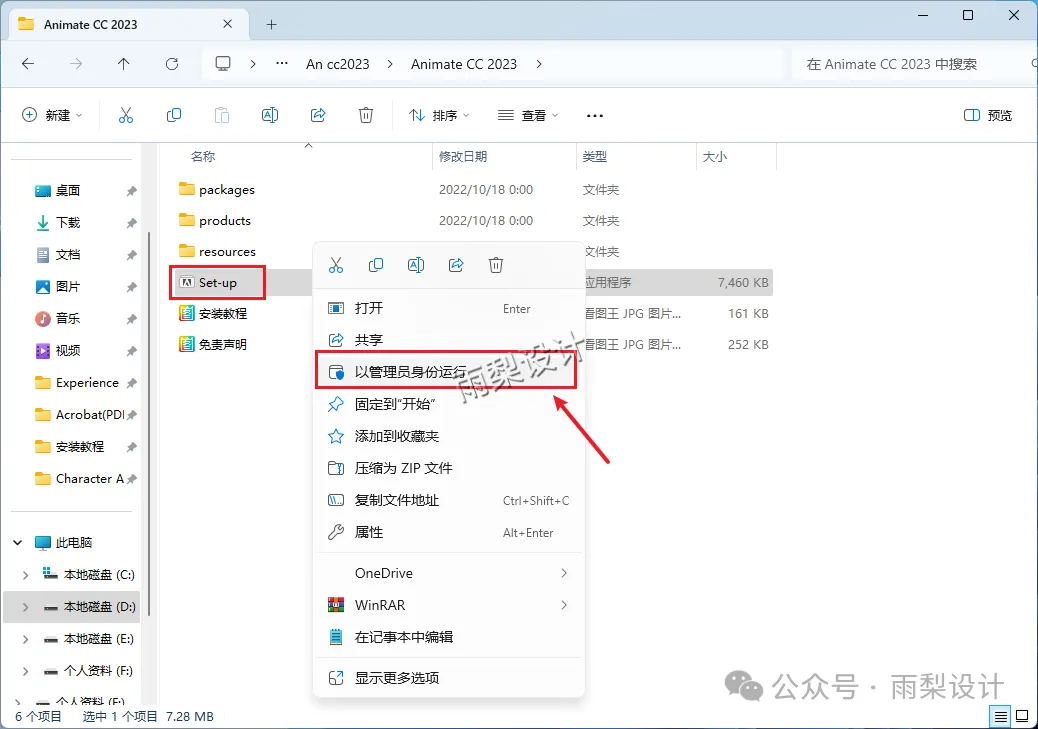Click the Rename icon in the toolbar
The height and width of the screenshot is (729, 1038).
(270, 115)
